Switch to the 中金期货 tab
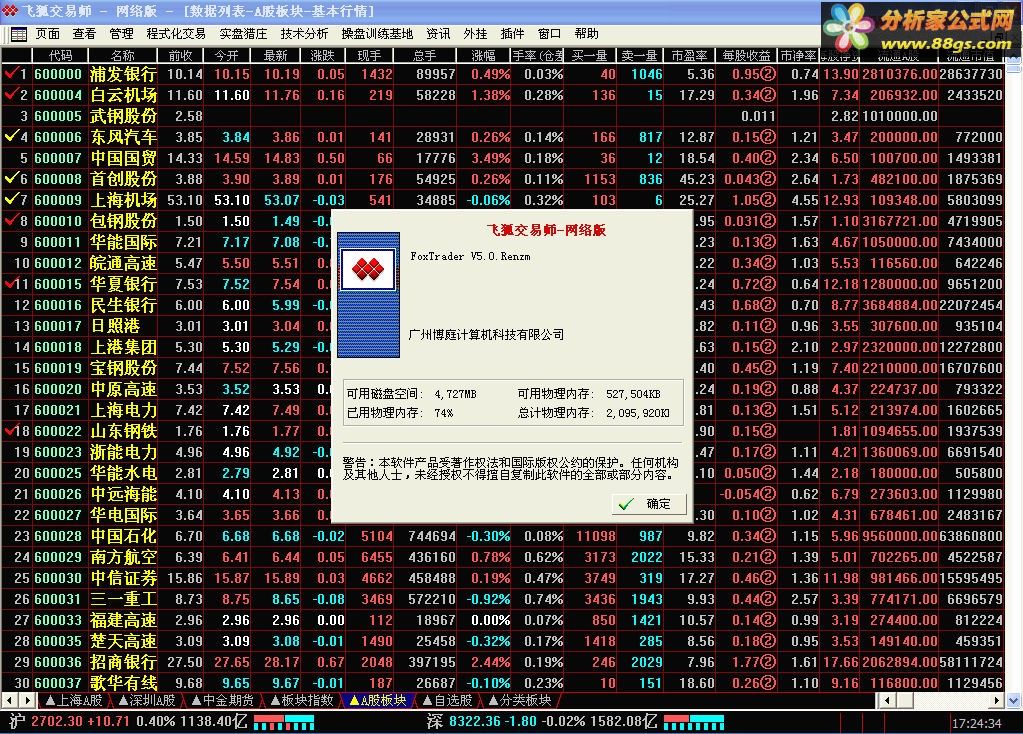 coord(222,701)
